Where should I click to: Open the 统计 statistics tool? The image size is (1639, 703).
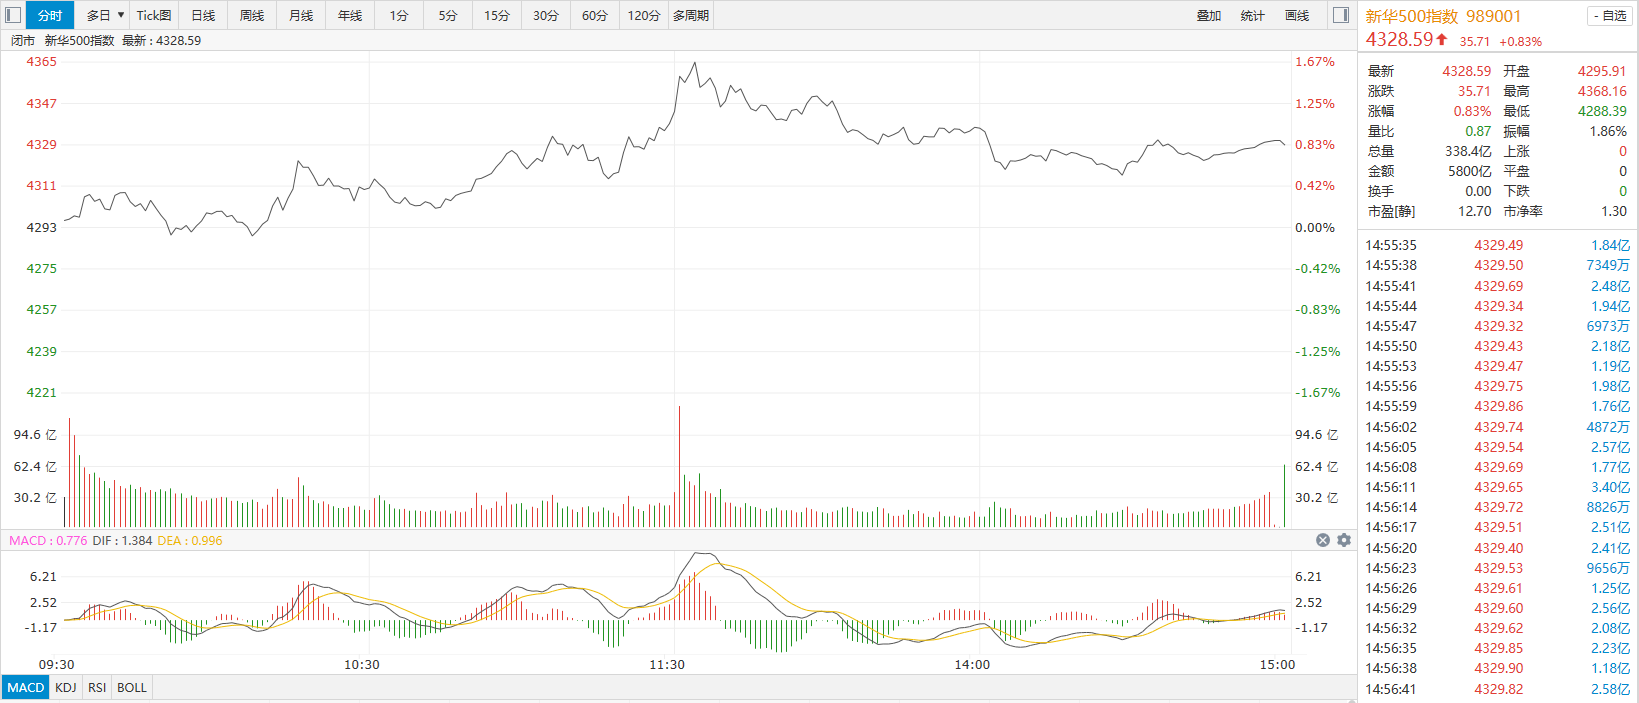click(1252, 15)
